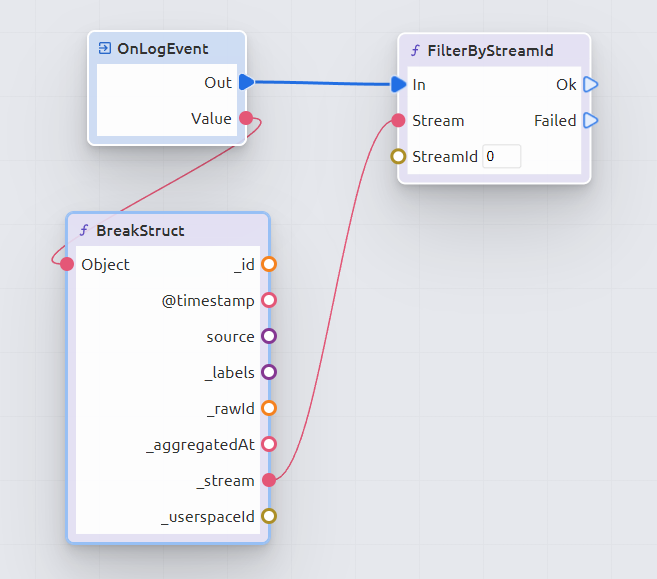Click the In execution pin on FilterByStreamId
The image size is (657, 579).
[399, 84]
